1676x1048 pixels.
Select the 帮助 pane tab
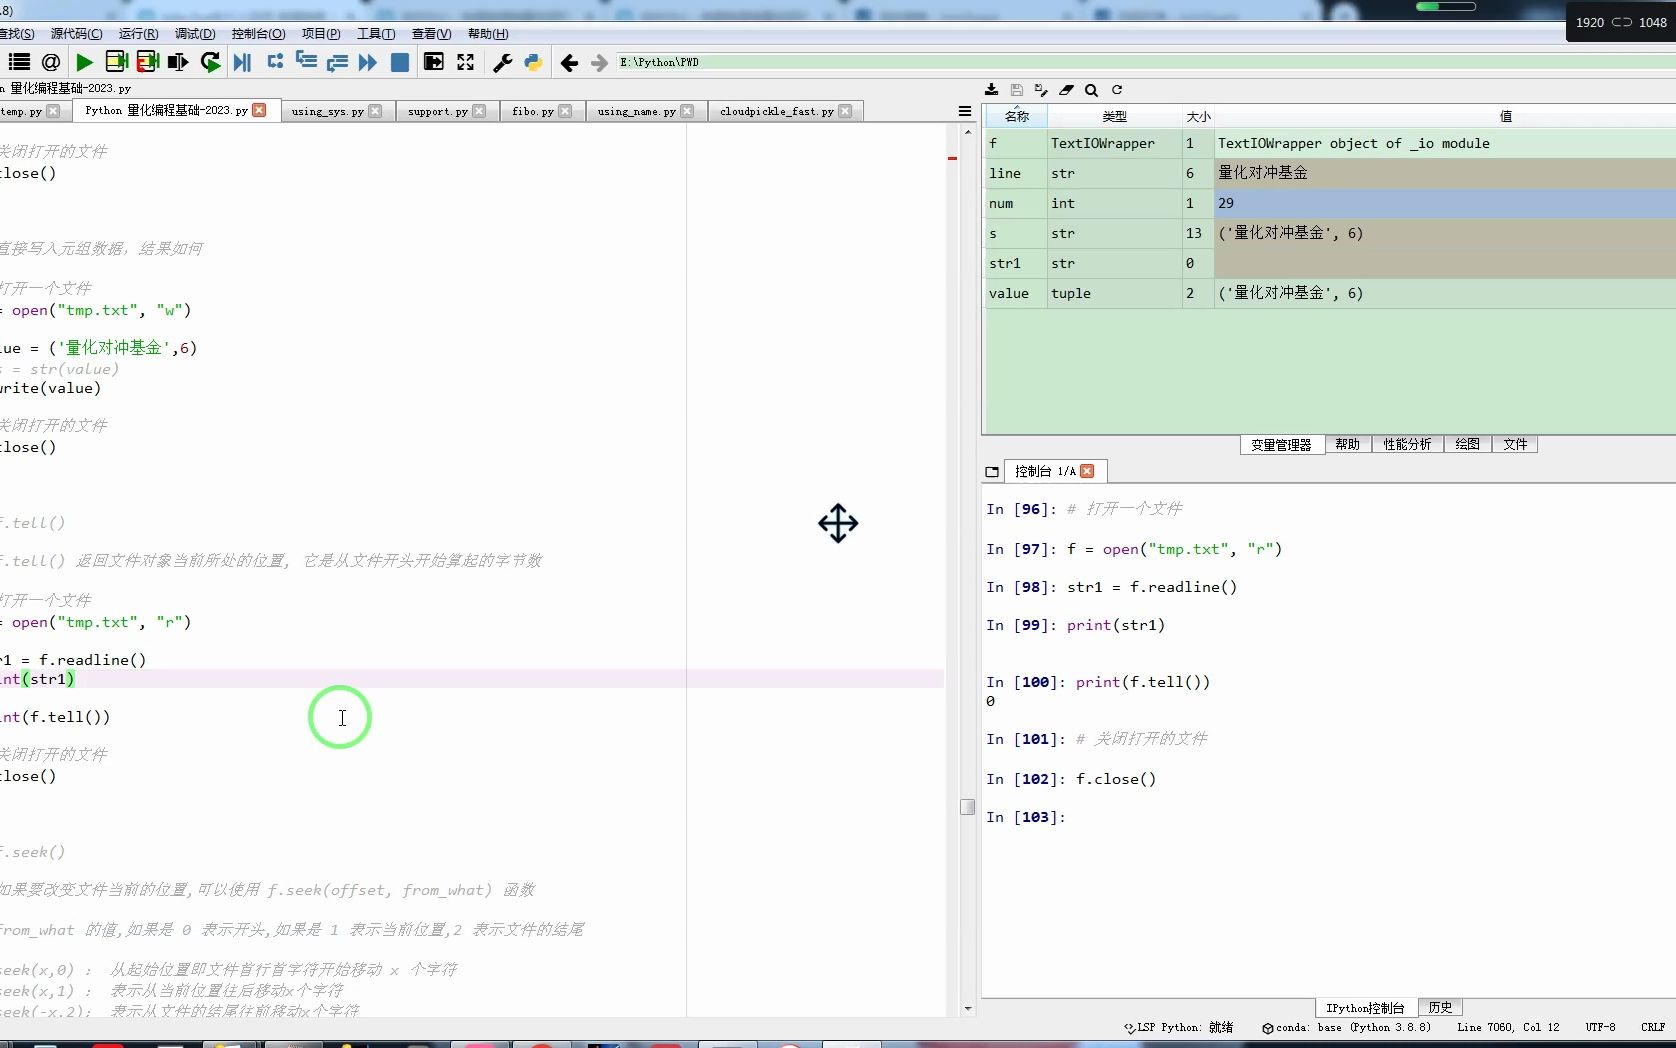1347,444
